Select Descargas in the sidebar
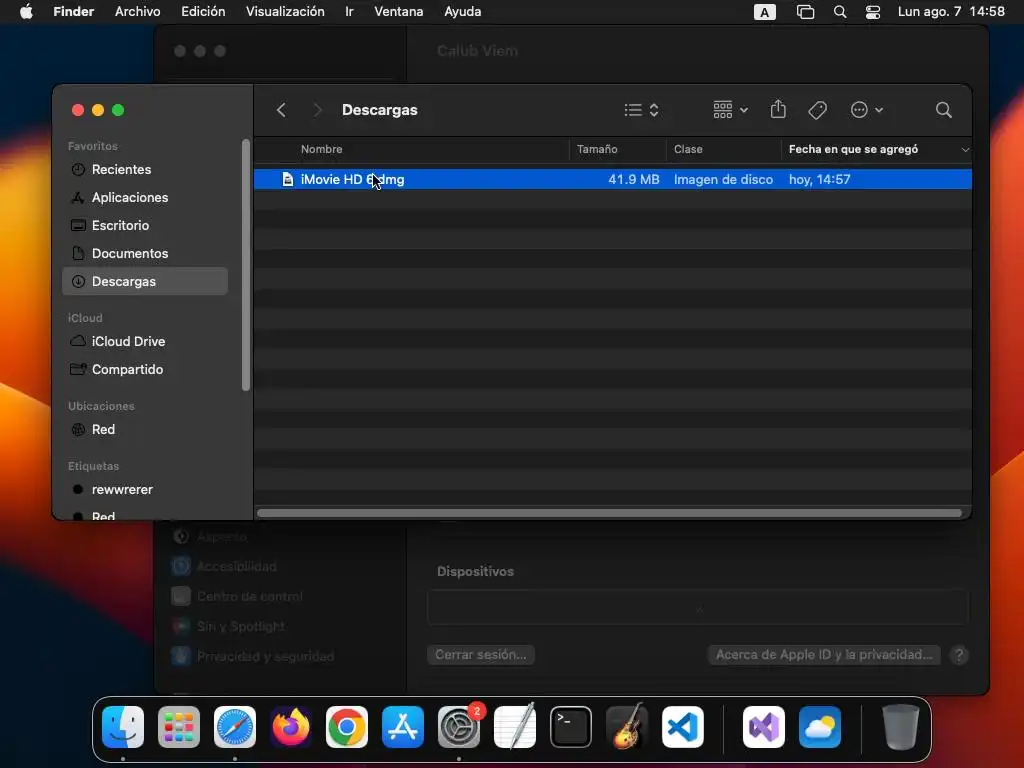 coord(145,281)
